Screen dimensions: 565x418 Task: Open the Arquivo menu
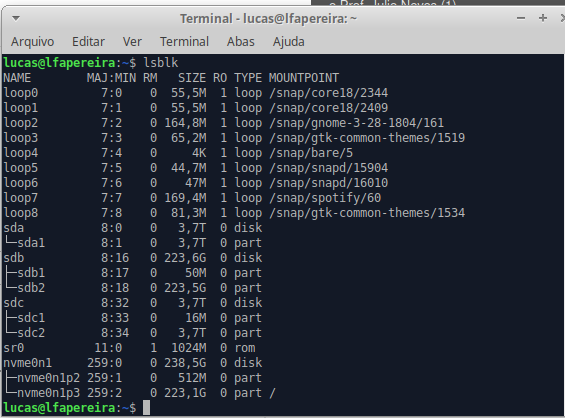[32, 42]
